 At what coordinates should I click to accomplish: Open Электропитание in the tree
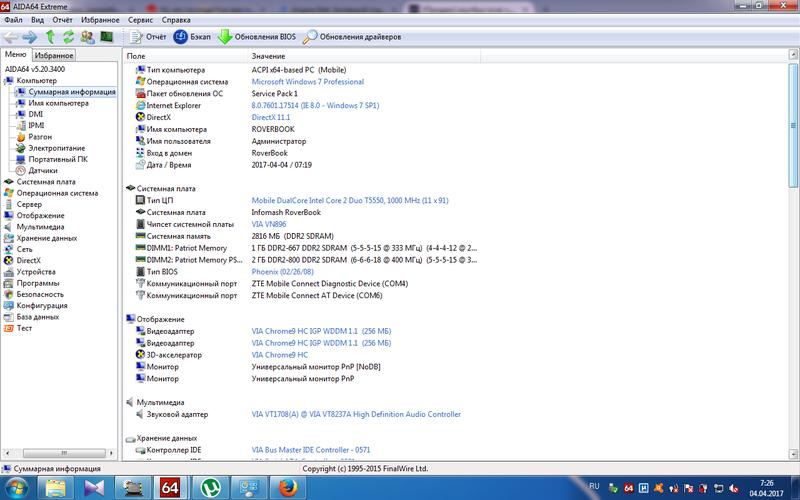point(56,148)
